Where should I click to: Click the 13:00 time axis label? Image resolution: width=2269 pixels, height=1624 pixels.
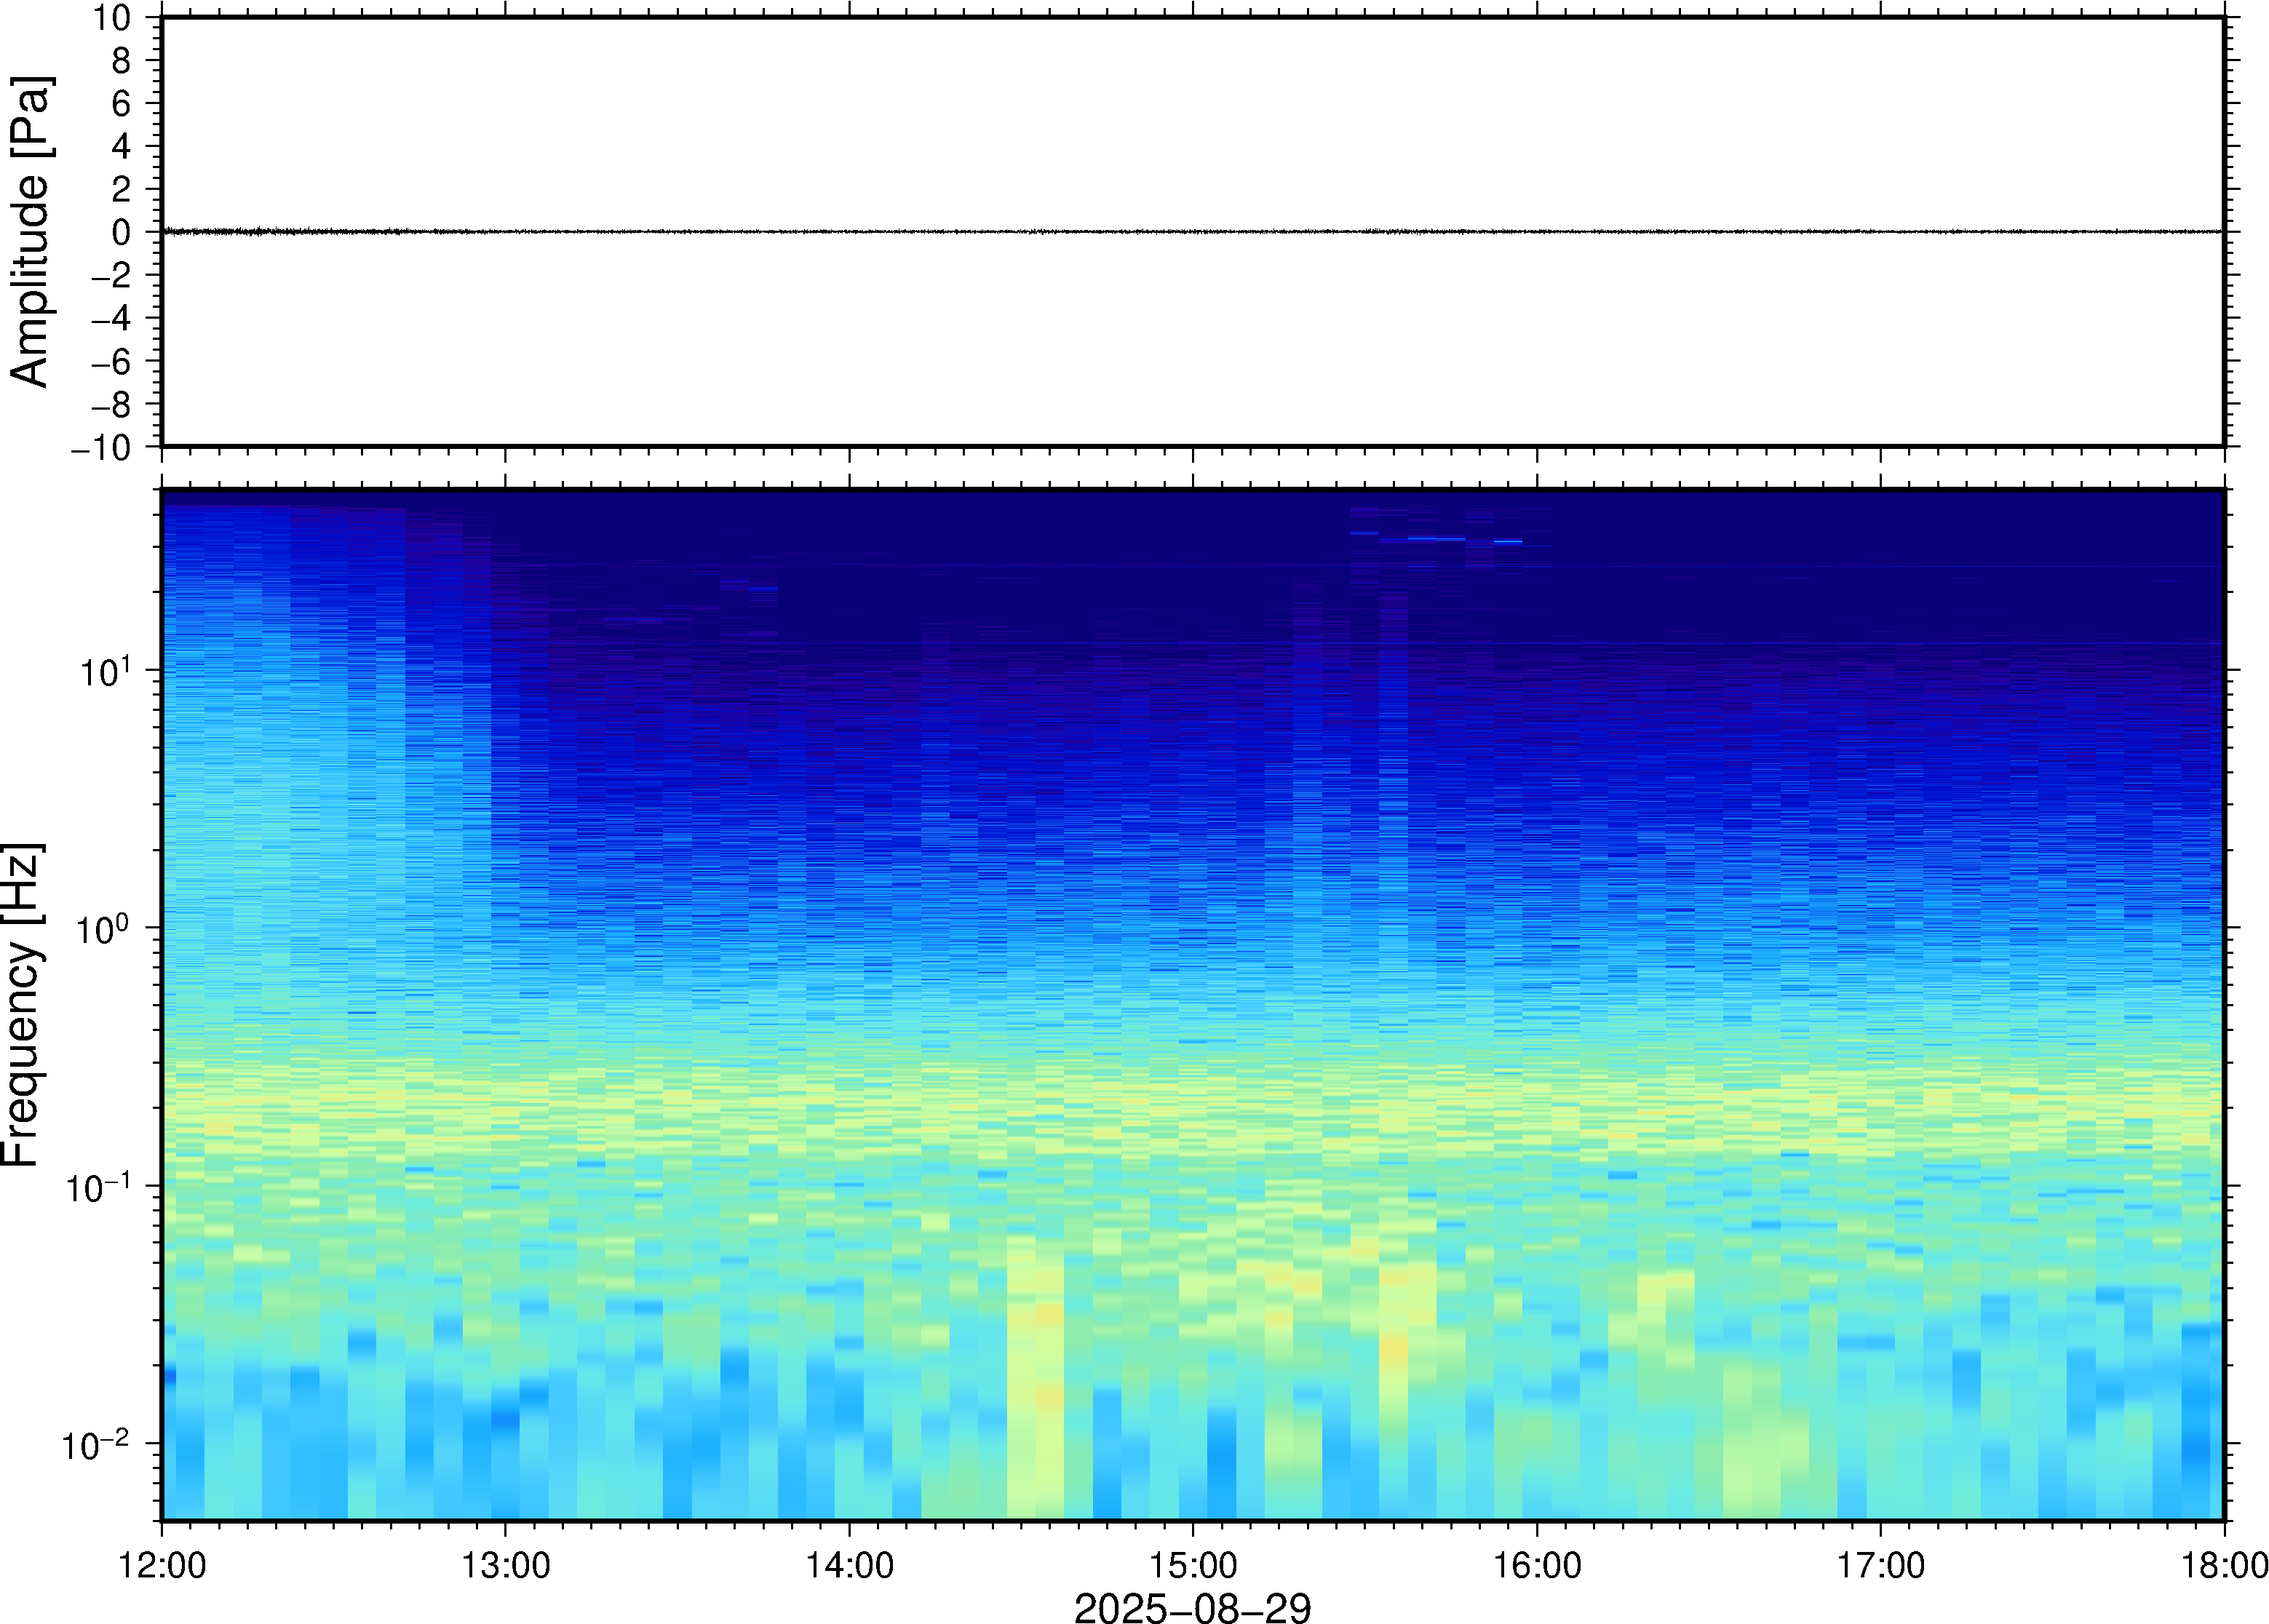point(505,1565)
